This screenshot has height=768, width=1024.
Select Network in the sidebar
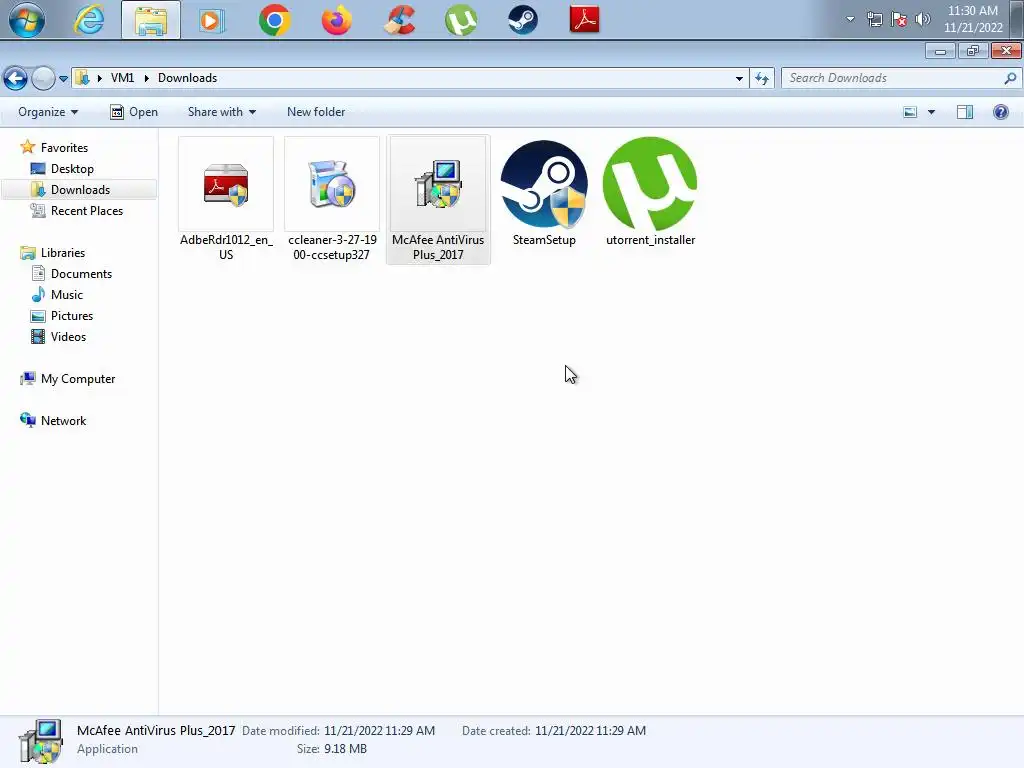[63, 421]
